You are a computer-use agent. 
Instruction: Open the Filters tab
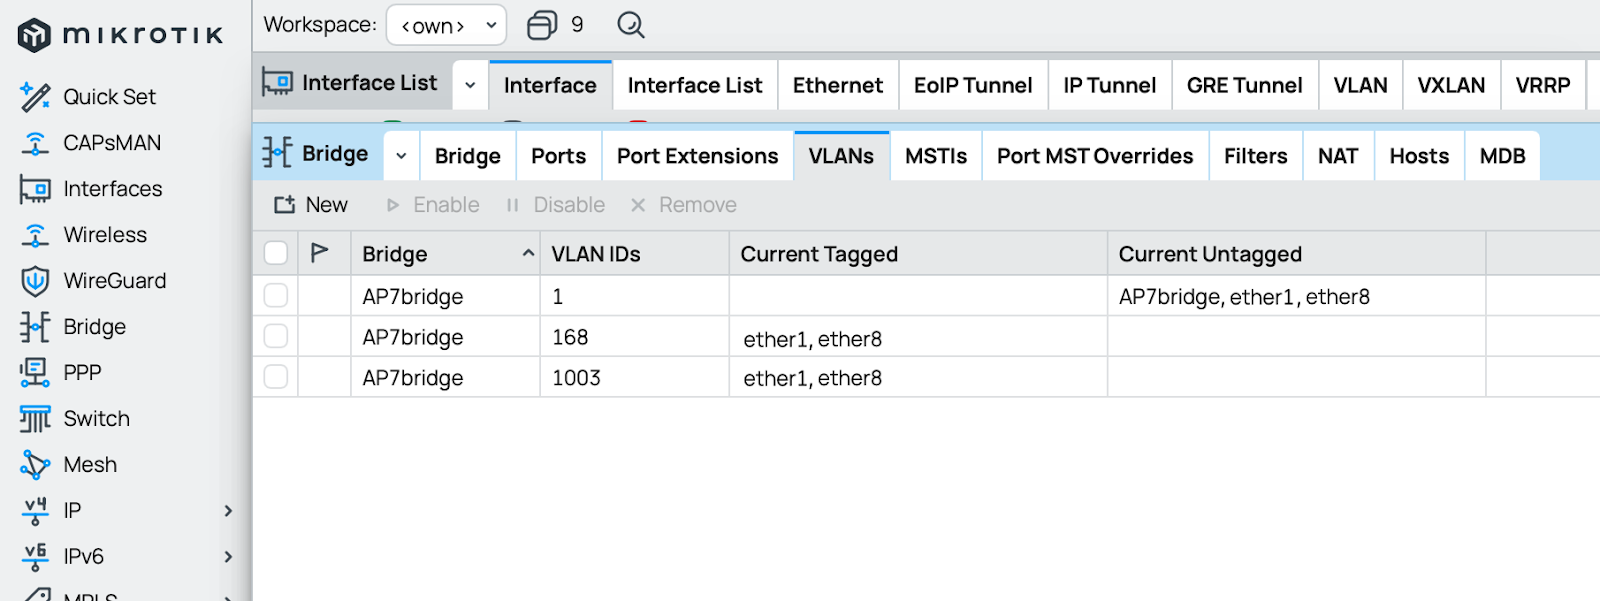(1256, 156)
